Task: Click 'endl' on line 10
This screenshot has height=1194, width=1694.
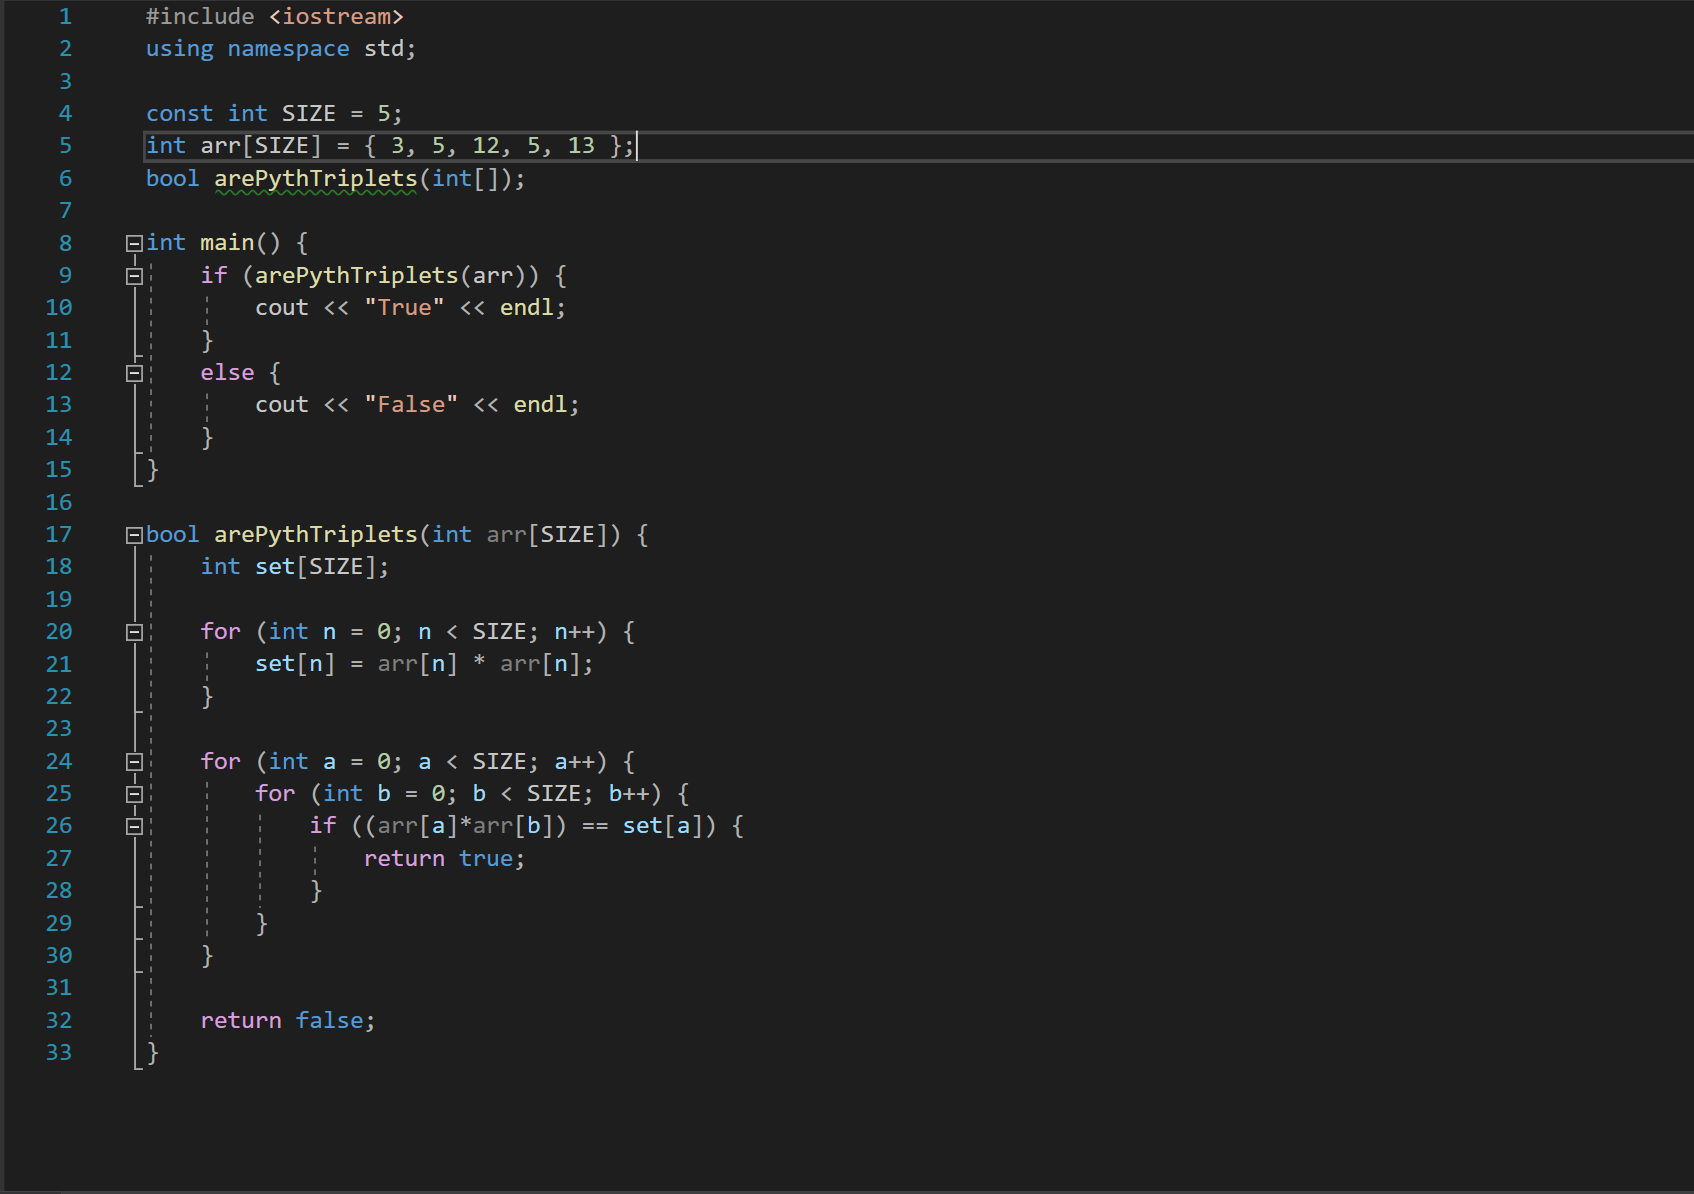Action: pyautogui.click(x=526, y=308)
